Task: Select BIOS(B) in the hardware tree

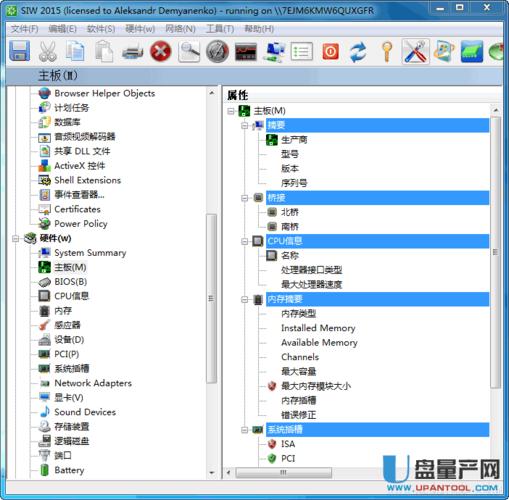Action: click(x=71, y=282)
